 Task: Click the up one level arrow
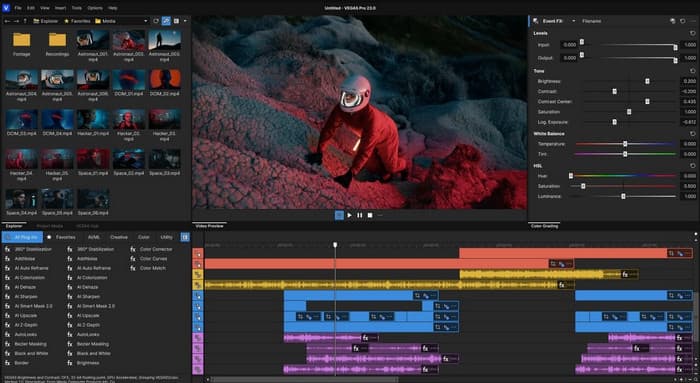pos(25,21)
